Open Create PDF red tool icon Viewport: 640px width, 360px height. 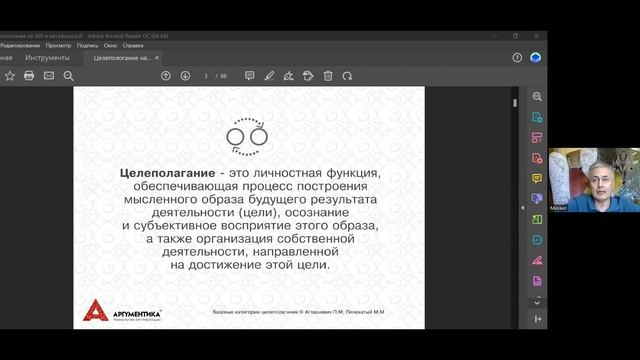(x=537, y=158)
